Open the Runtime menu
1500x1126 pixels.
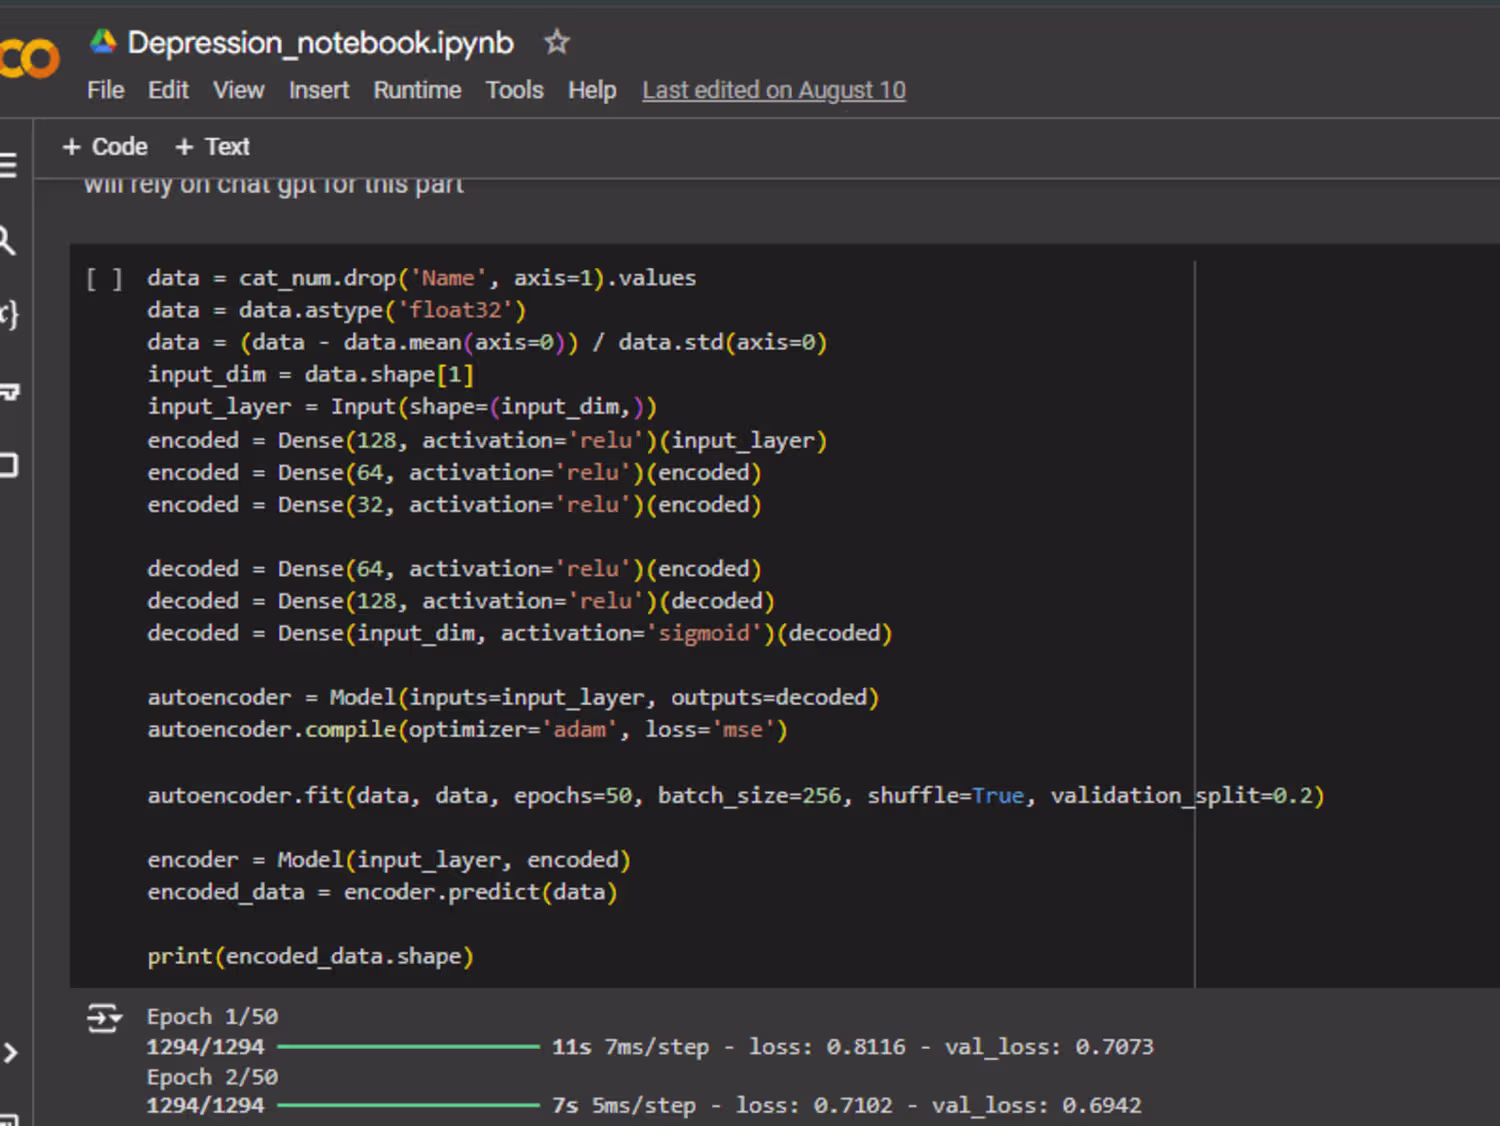[417, 90]
